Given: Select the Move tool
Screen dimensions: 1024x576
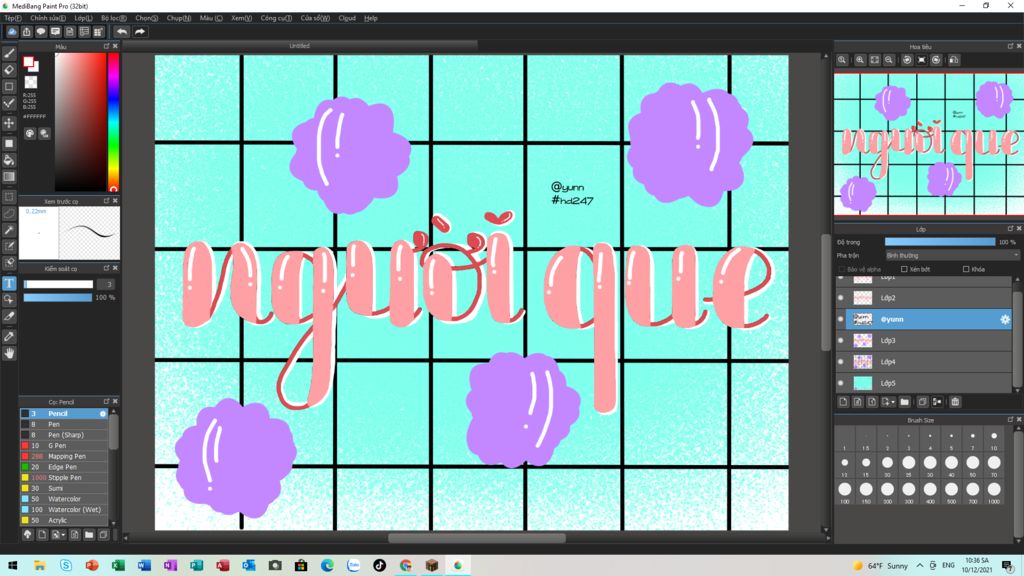Looking at the screenshot, I should [9, 123].
